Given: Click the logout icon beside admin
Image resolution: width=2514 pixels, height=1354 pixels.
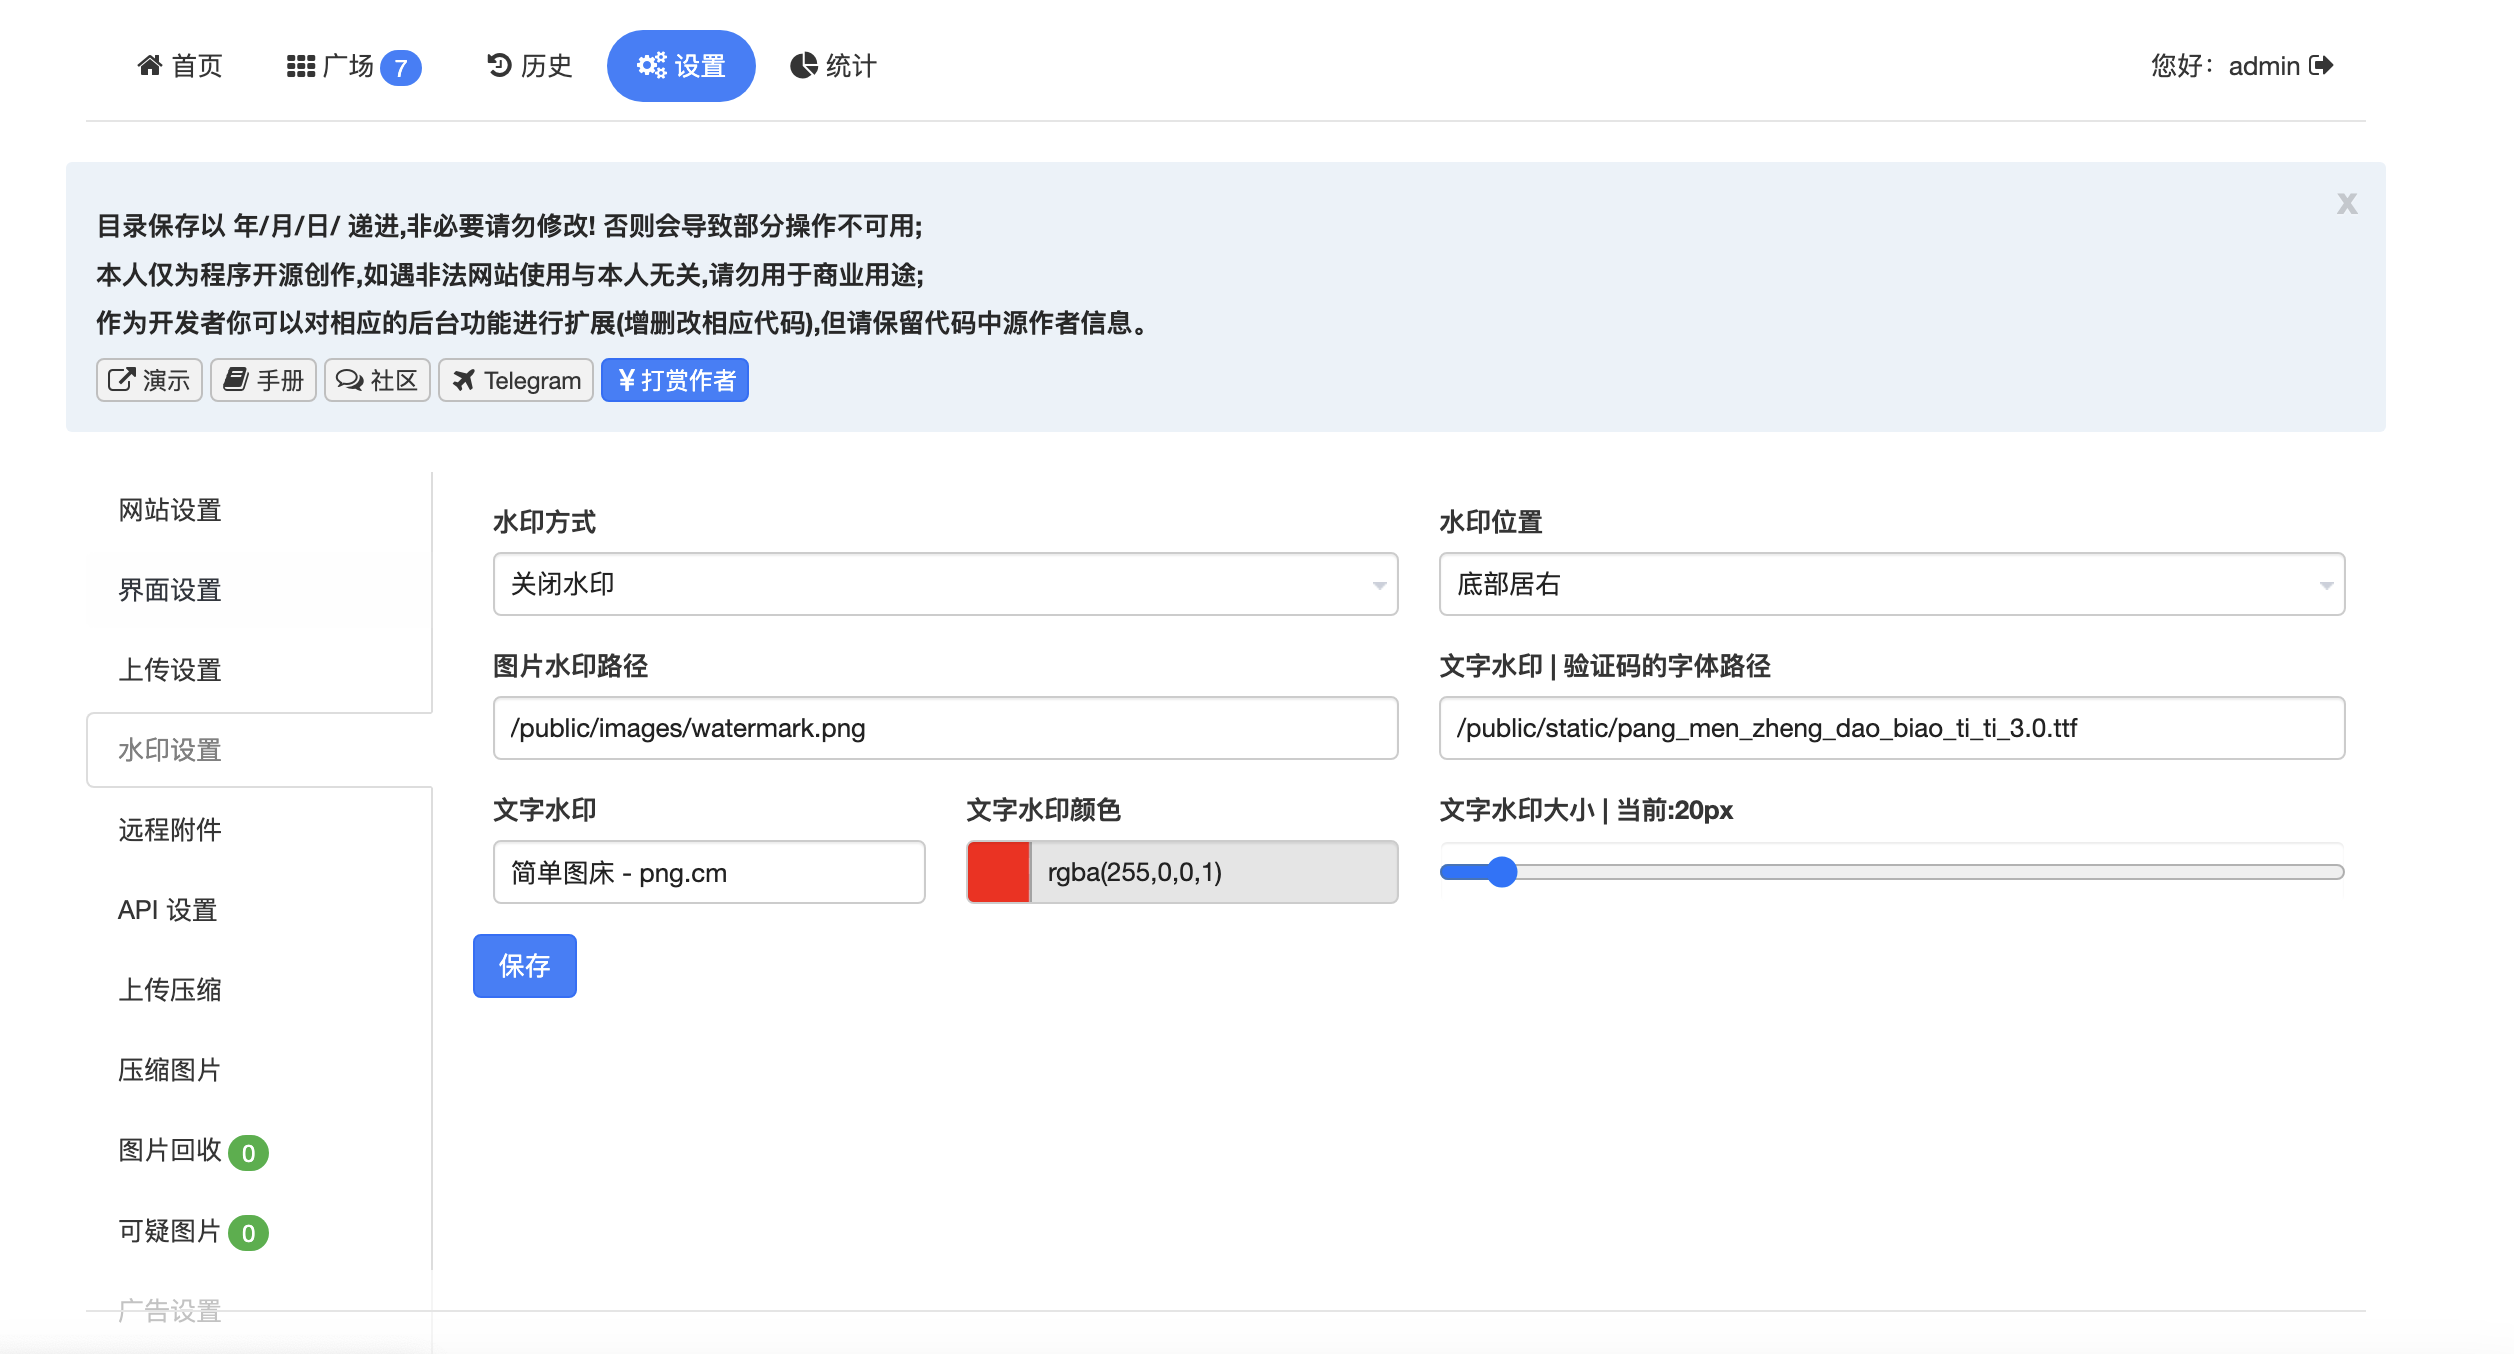Looking at the screenshot, I should [2321, 66].
